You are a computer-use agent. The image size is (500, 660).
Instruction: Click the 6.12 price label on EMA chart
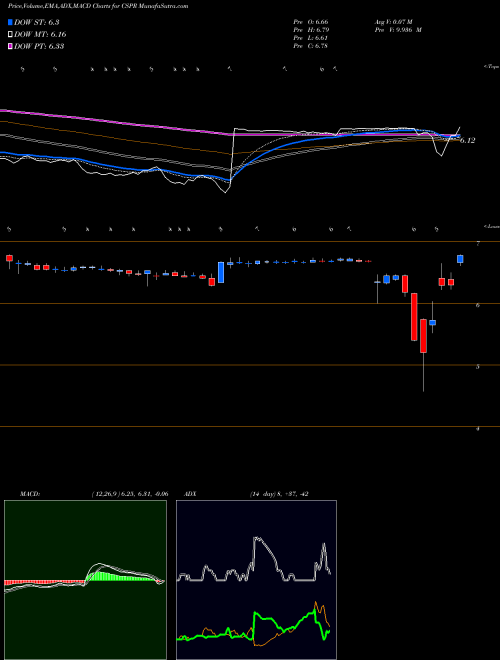click(x=467, y=141)
